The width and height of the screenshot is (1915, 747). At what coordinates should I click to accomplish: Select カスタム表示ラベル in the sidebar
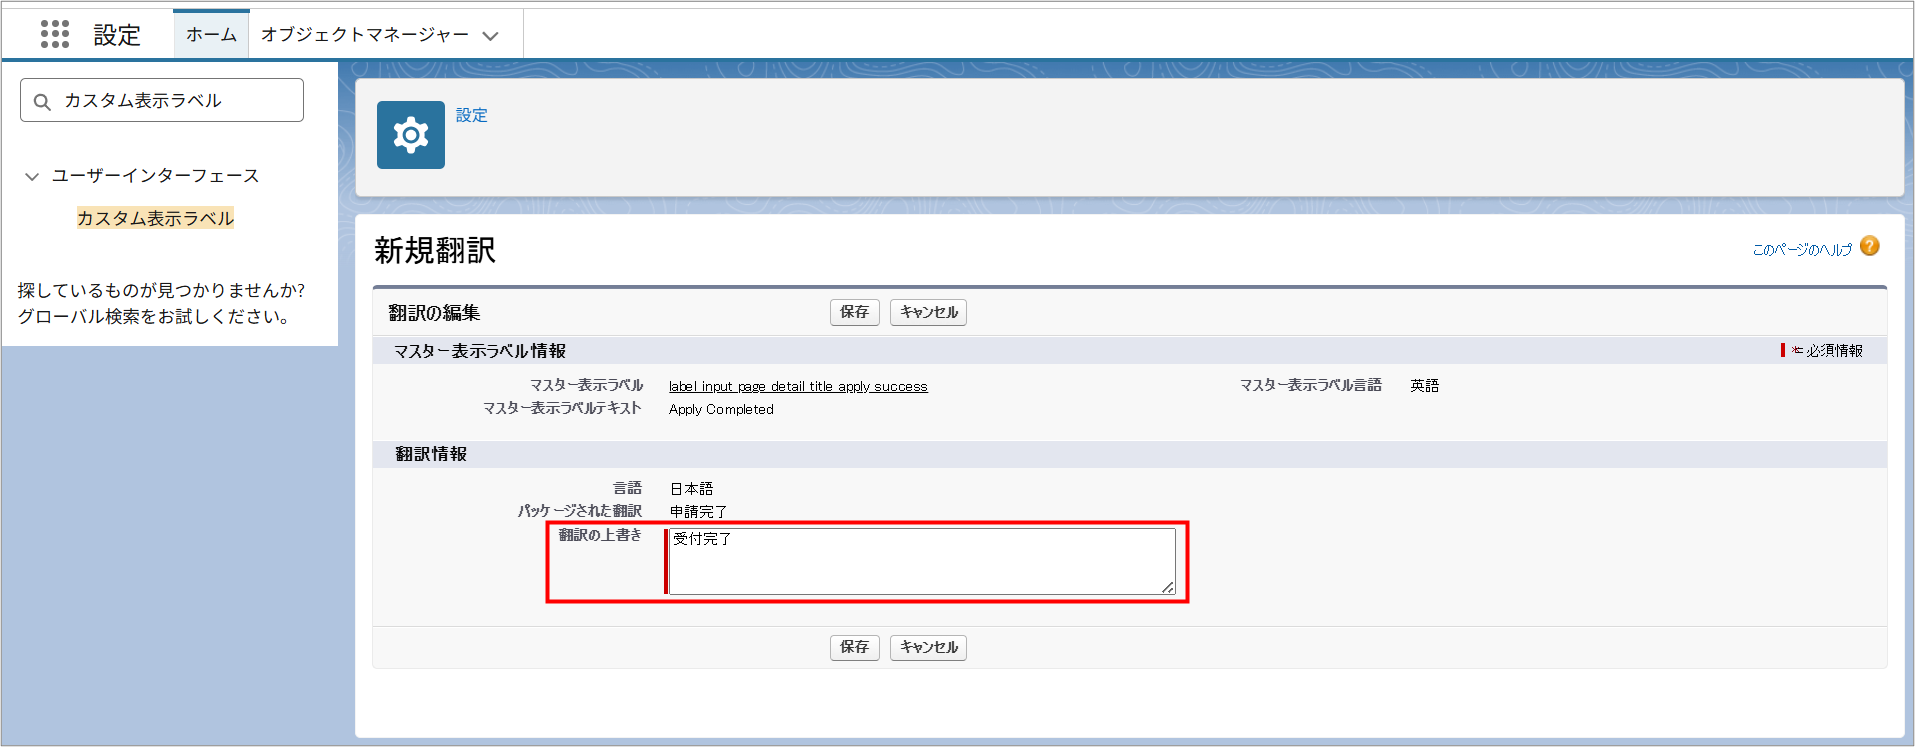tap(155, 218)
